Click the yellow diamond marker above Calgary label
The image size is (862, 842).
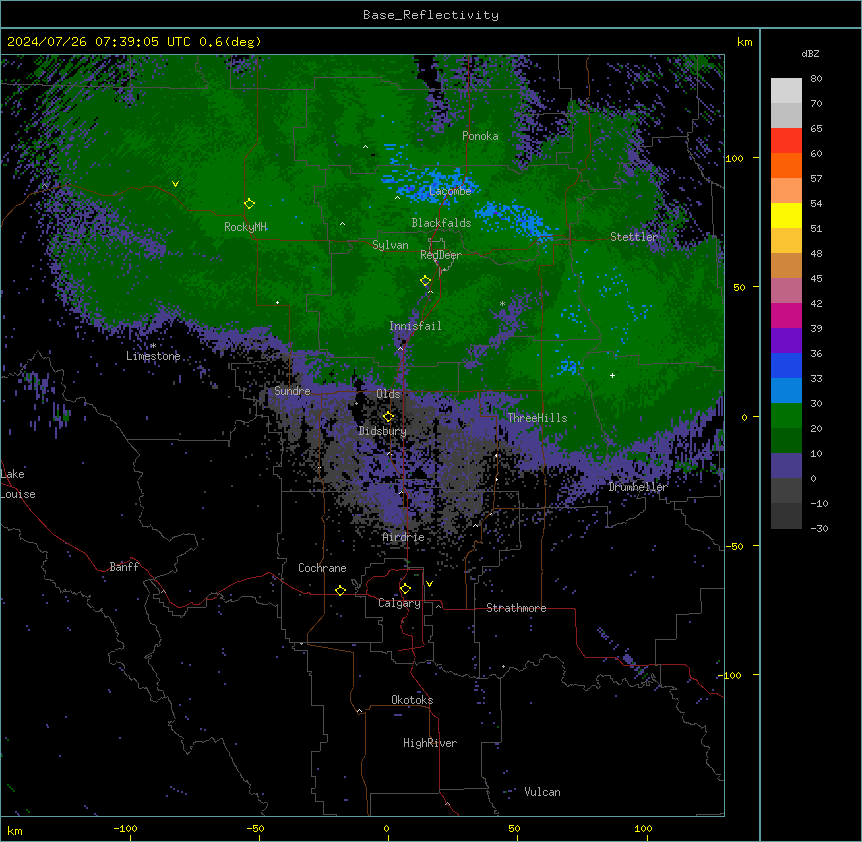405,589
